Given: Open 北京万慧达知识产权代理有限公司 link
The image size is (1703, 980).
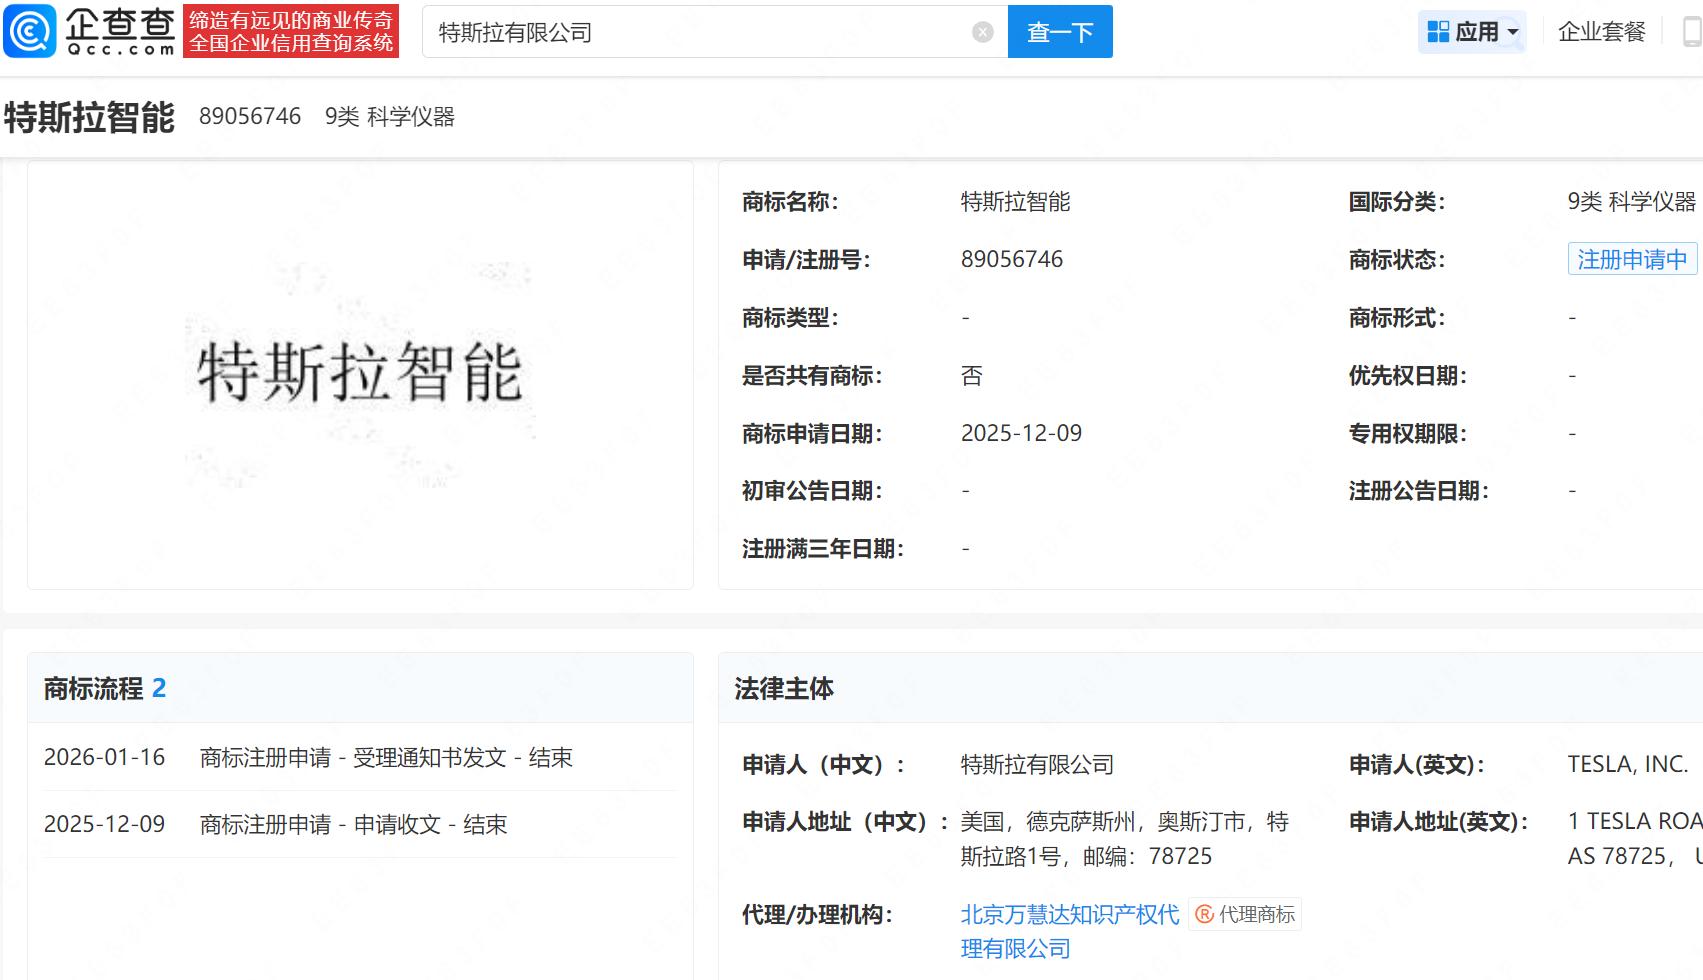Looking at the screenshot, I should pyautogui.click(x=1069, y=915).
